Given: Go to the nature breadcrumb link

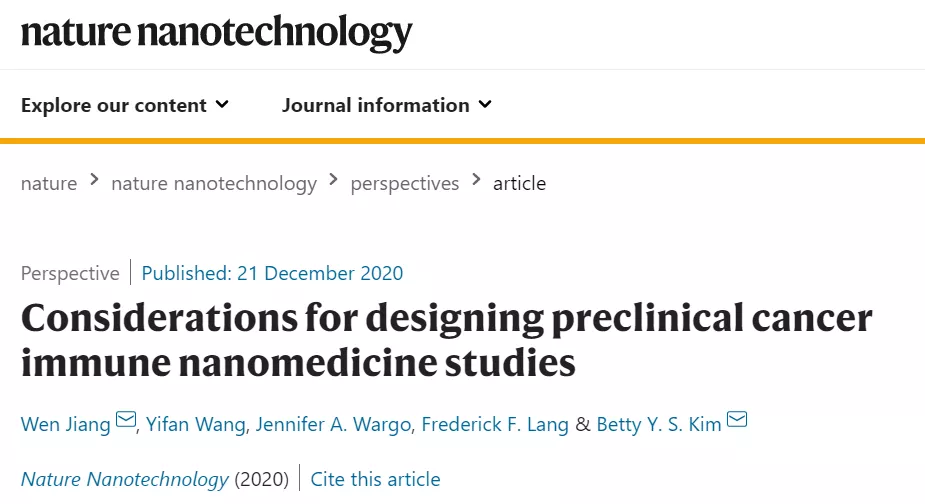Looking at the screenshot, I should (49, 183).
